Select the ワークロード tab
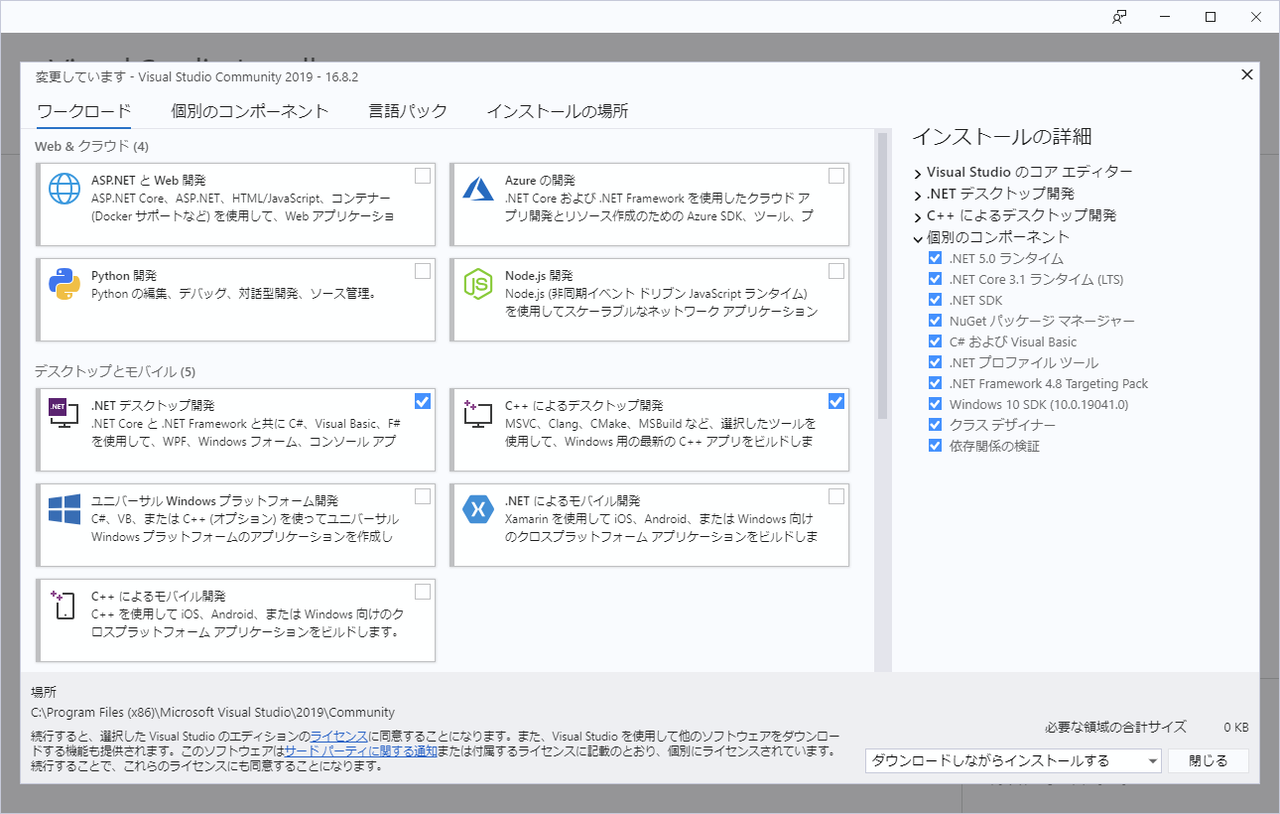 click(84, 111)
